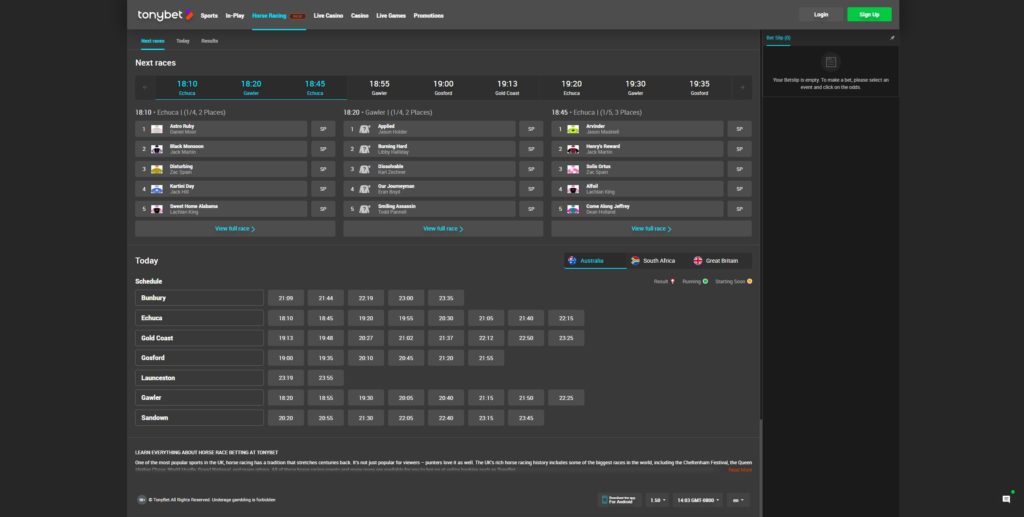
Task: Select Solis Ortus jockey silk icon
Action: coord(573,169)
